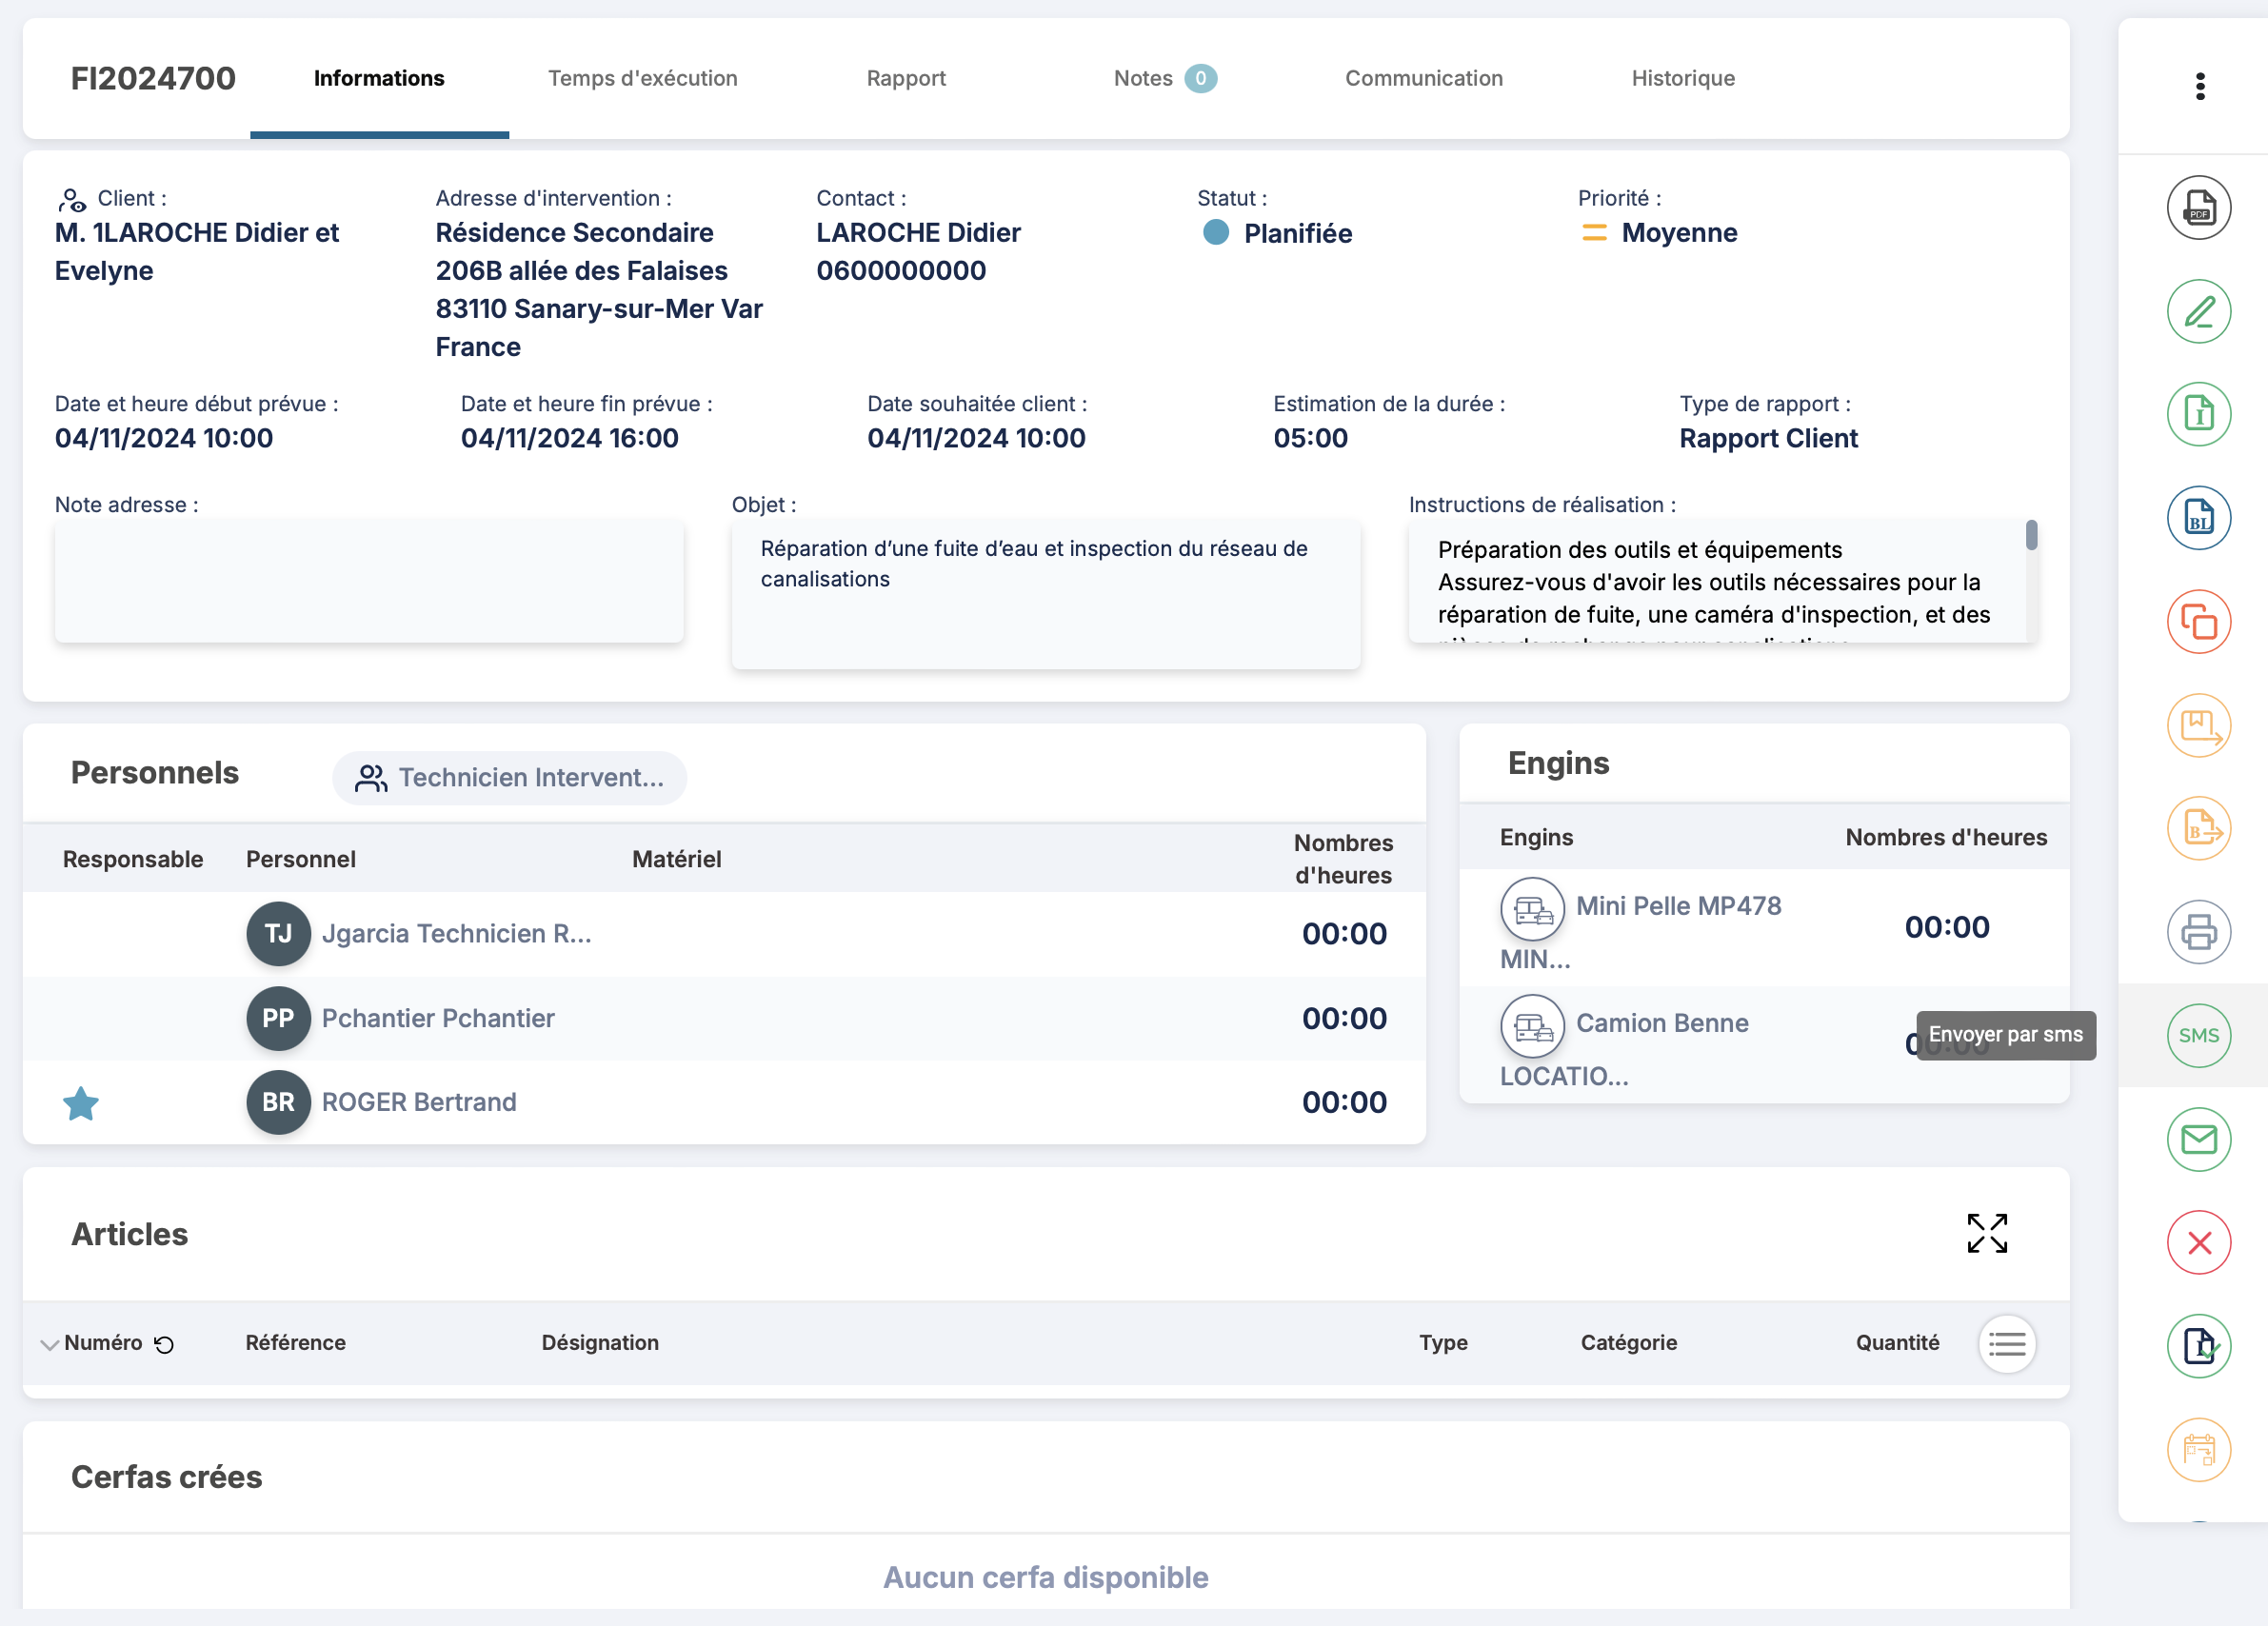Open the three-dot vertical menu
This screenshot has height=1626, width=2268.
click(2199, 86)
